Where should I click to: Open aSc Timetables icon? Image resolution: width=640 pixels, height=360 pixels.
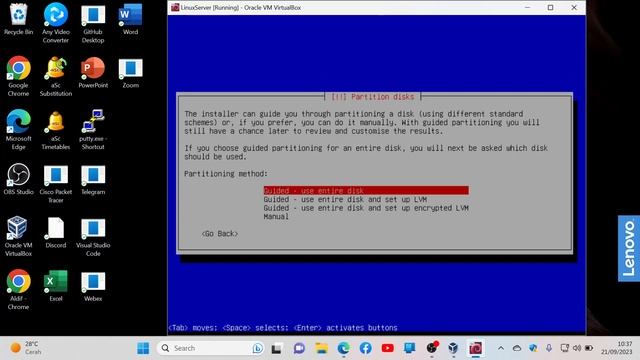pos(56,129)
